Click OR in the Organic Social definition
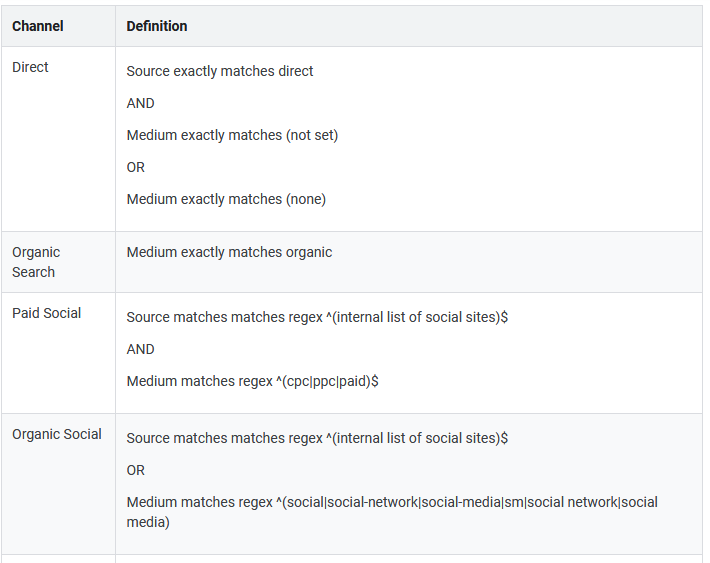This screenshot has width=710, height=563. 136,470
